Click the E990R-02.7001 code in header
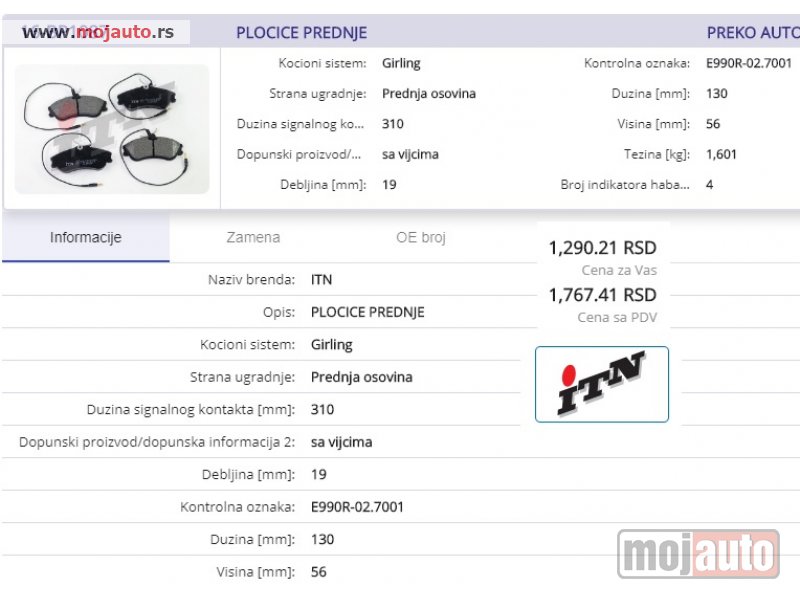Screen dimensions: 800x600 (748, 63)
